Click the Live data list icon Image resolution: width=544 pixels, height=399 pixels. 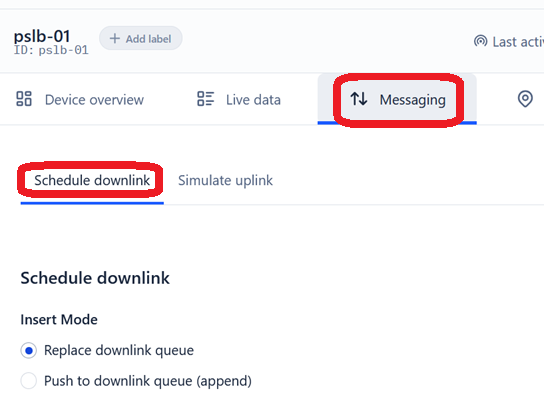pyautogui.click(x=205, y=99)
